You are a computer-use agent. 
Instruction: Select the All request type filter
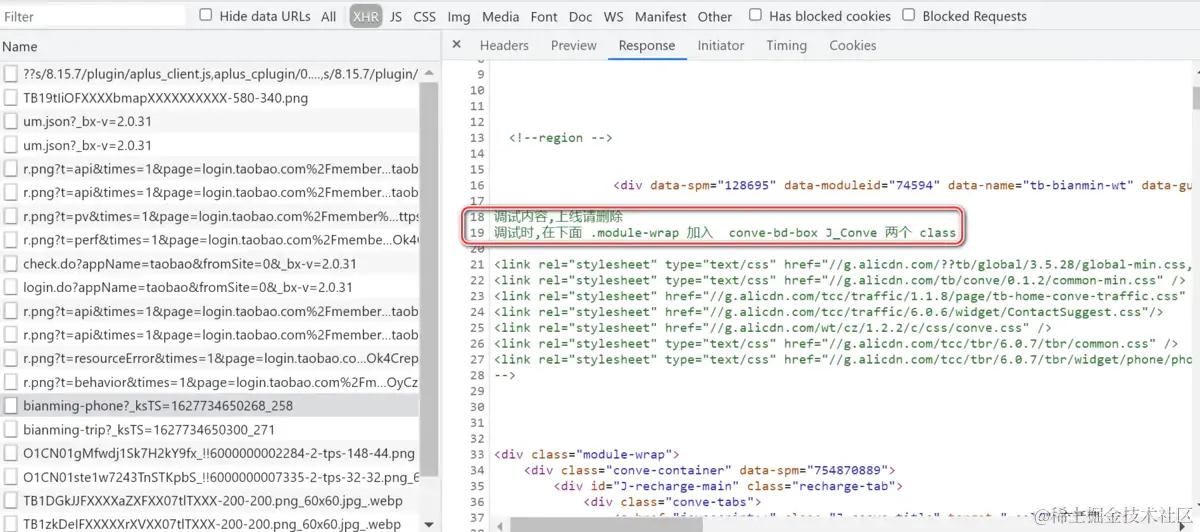click(x=329, y=16)
